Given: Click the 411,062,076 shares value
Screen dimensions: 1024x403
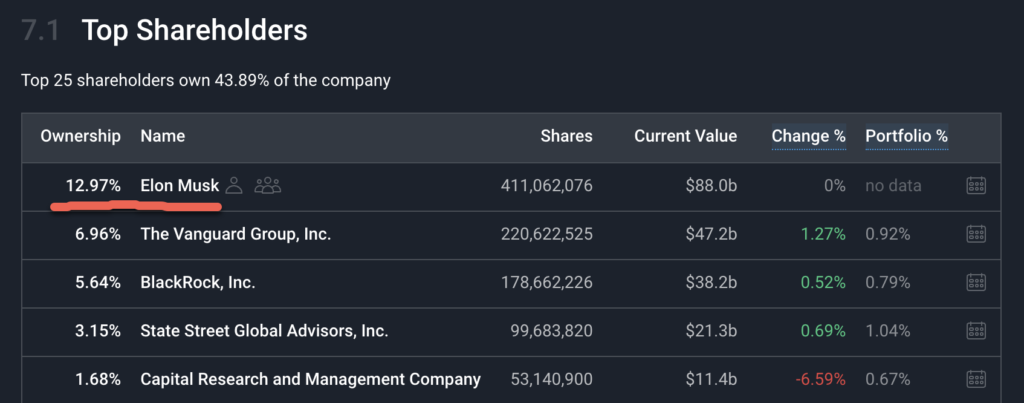Looking at the screenshot, I should 547,186.
